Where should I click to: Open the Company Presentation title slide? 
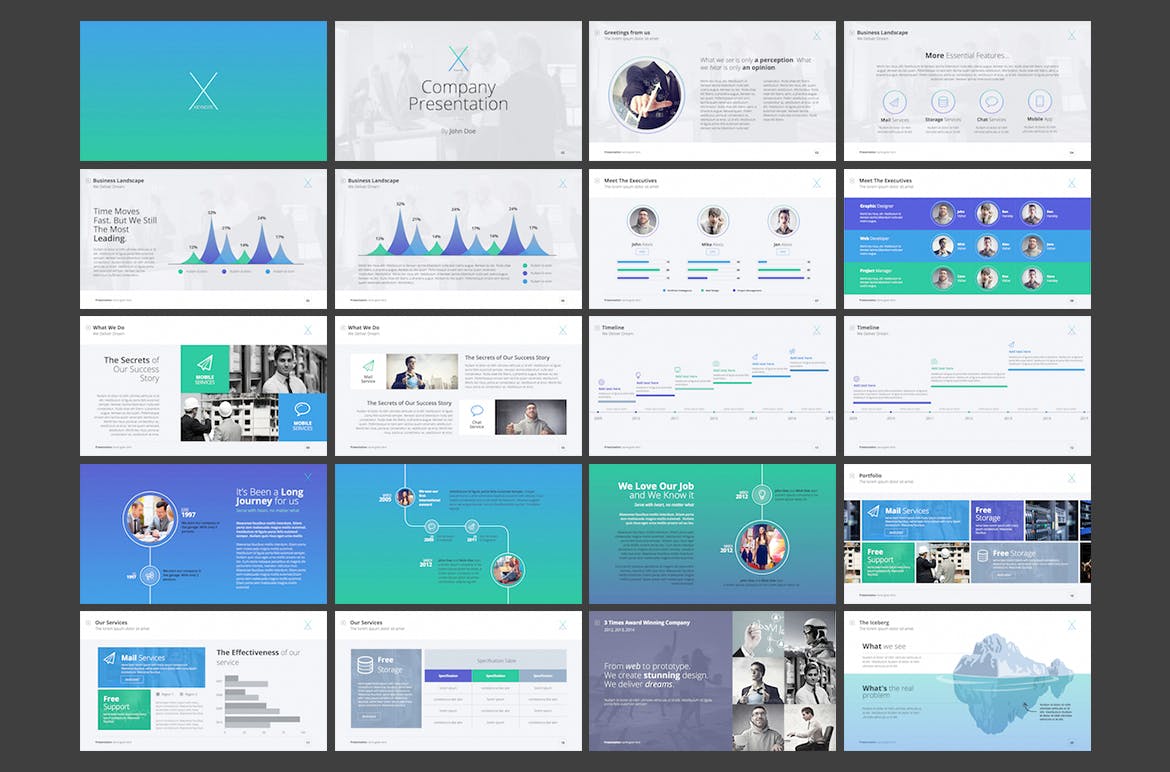tap(458, 91)
